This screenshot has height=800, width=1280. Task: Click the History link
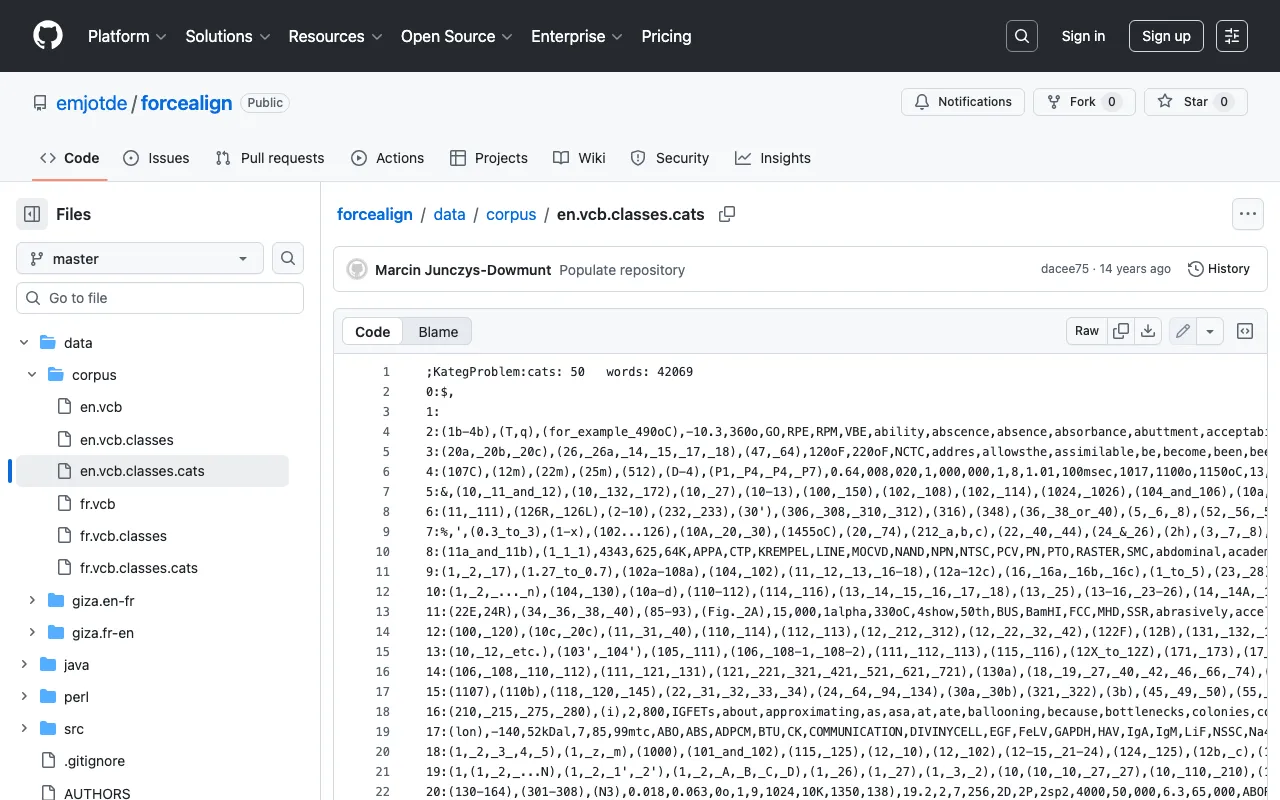pos(1218,269)
